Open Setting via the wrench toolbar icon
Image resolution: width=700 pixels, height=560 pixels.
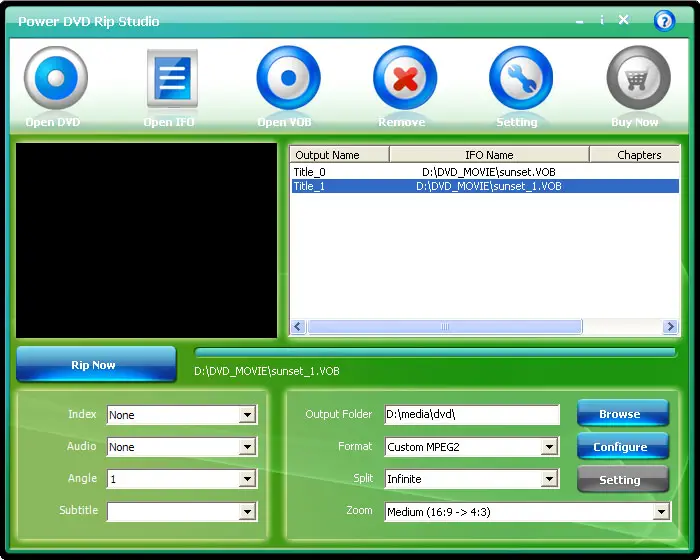pyautogui.click(x=521, y=78)
